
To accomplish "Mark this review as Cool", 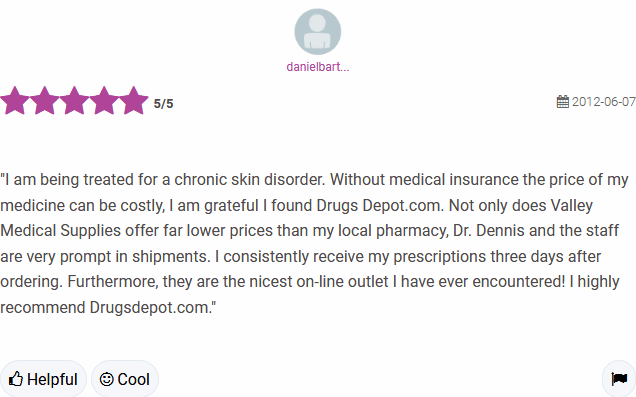I will [x=125, y=379].
